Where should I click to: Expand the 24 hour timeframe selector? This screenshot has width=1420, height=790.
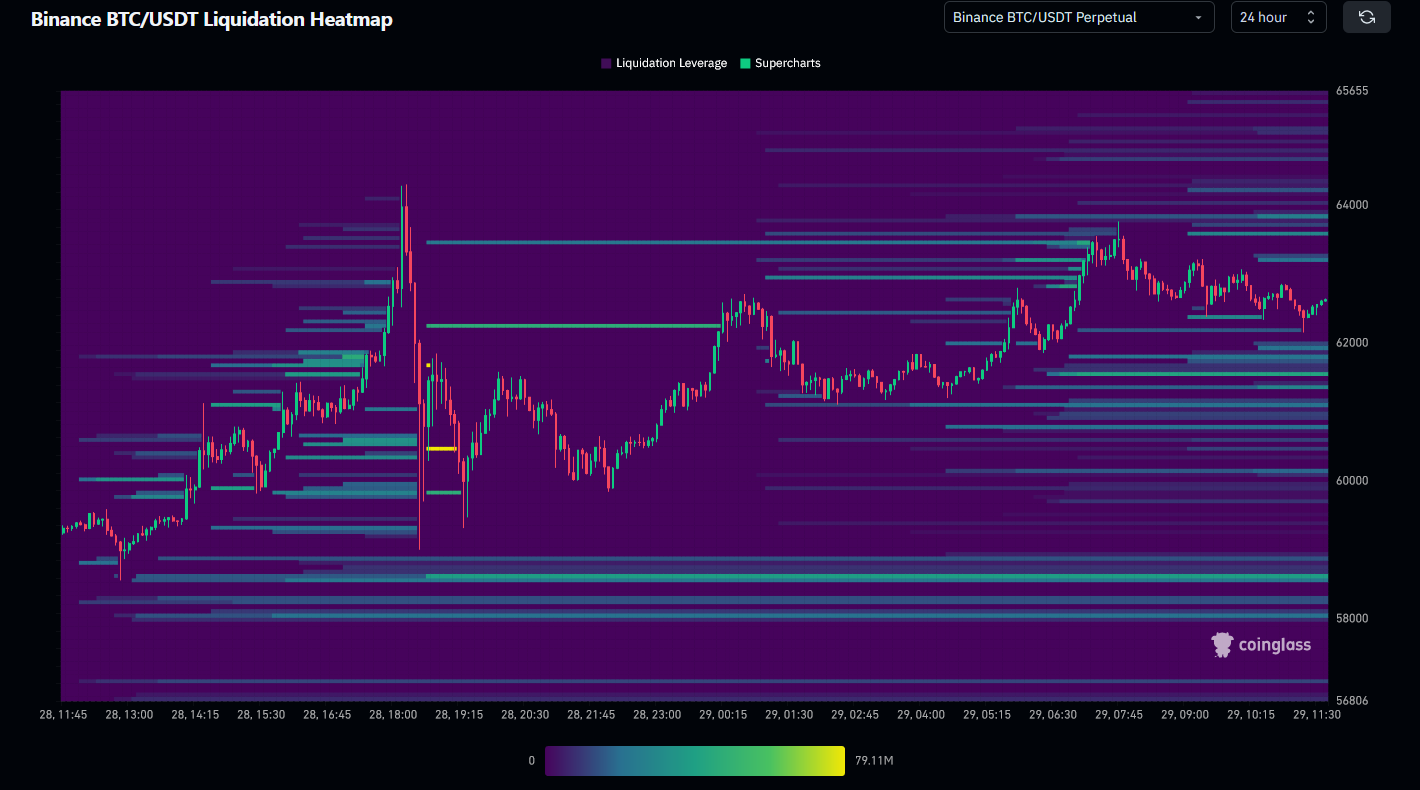[x=1278, y=17]
